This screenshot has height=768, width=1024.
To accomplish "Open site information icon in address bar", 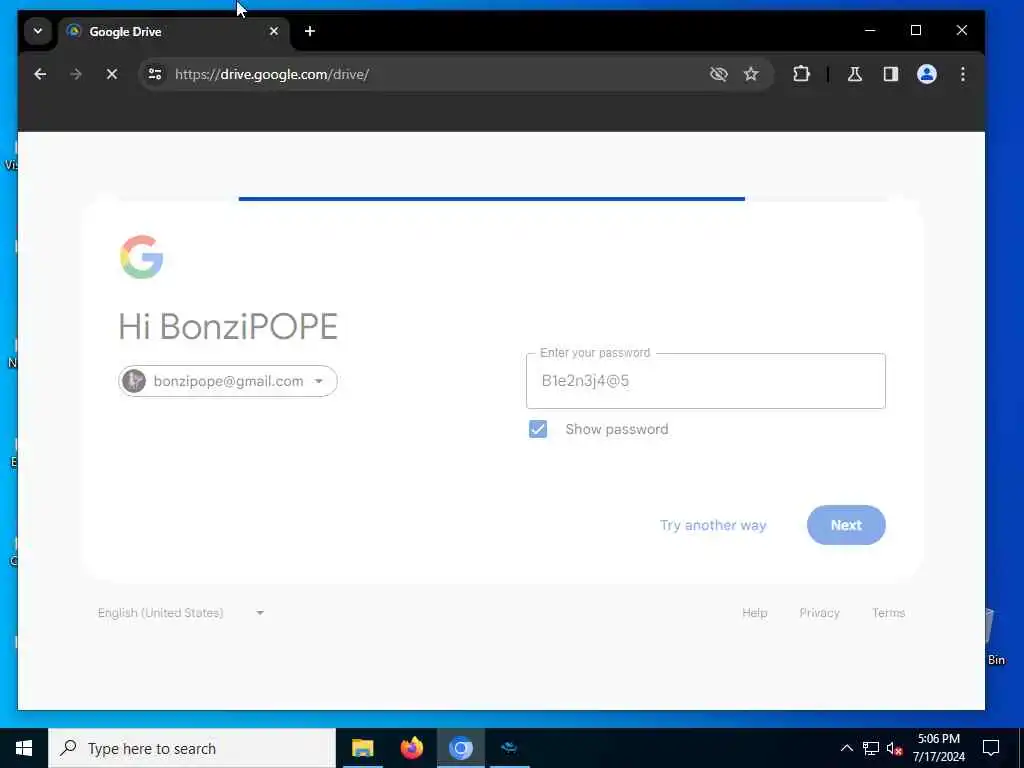I will point(155,74).
